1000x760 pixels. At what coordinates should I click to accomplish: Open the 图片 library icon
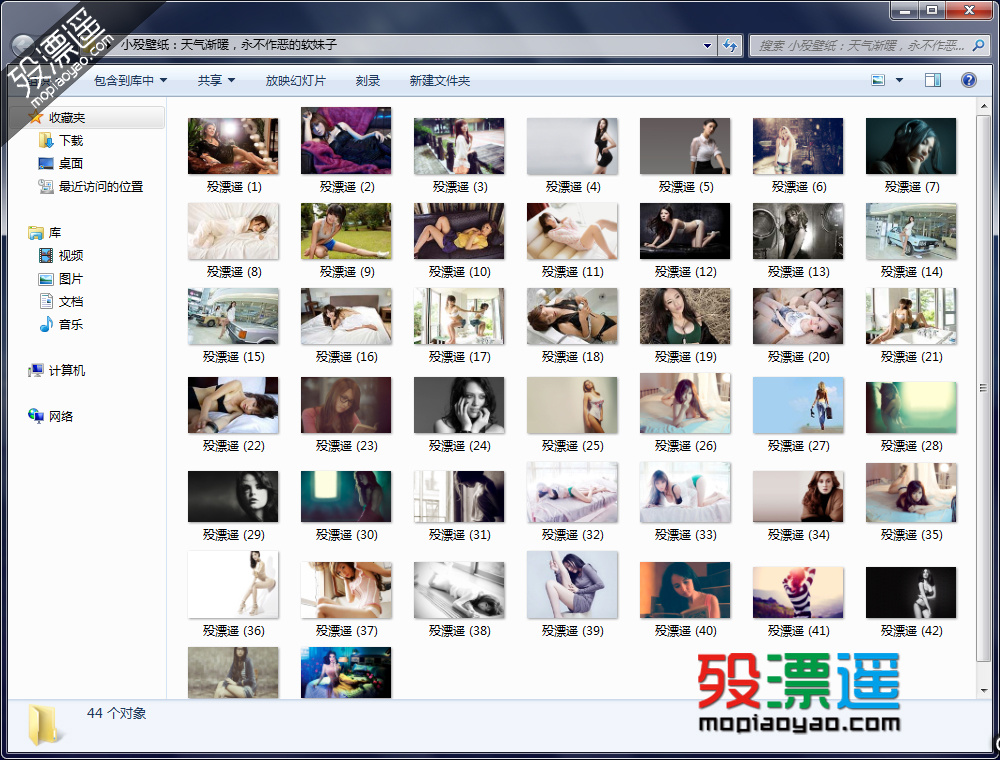tap(45, 279)
